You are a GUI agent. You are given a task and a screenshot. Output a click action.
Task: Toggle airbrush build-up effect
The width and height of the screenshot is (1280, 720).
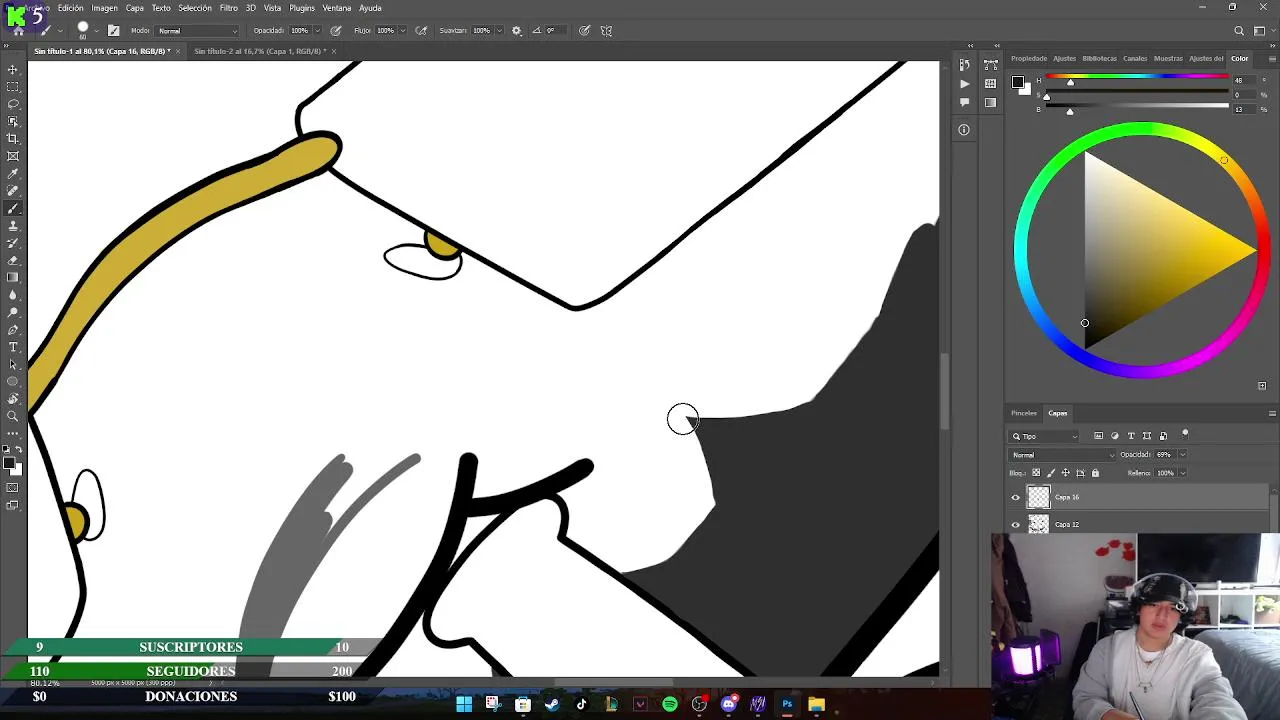coord(421,31)
